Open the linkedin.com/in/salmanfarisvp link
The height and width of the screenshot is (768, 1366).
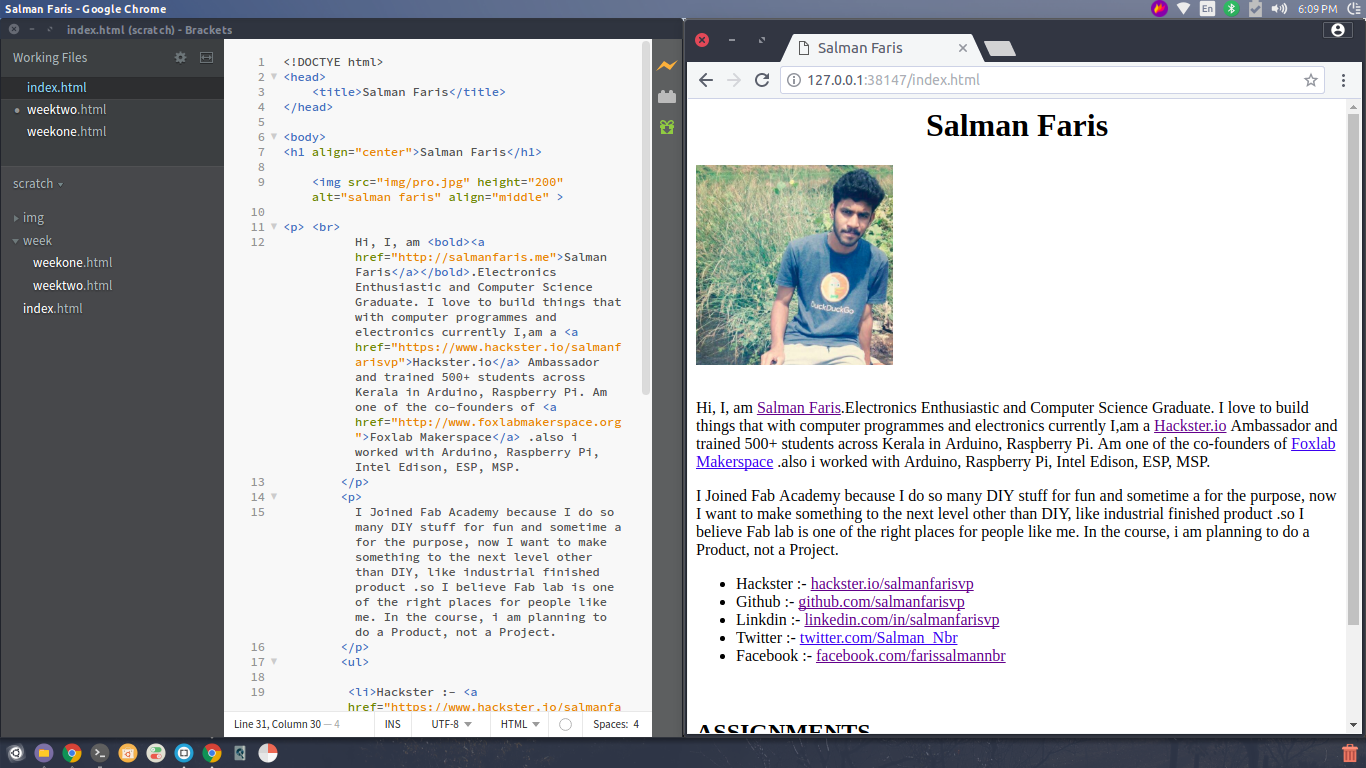click(902, 620)
